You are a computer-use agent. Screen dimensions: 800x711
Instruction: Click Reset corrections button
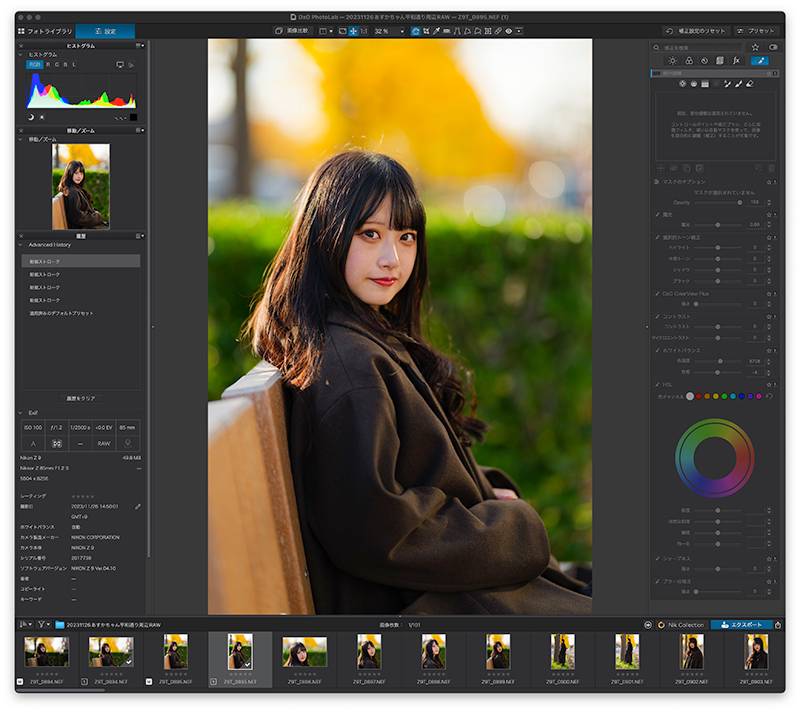click(x=696, y=31)
